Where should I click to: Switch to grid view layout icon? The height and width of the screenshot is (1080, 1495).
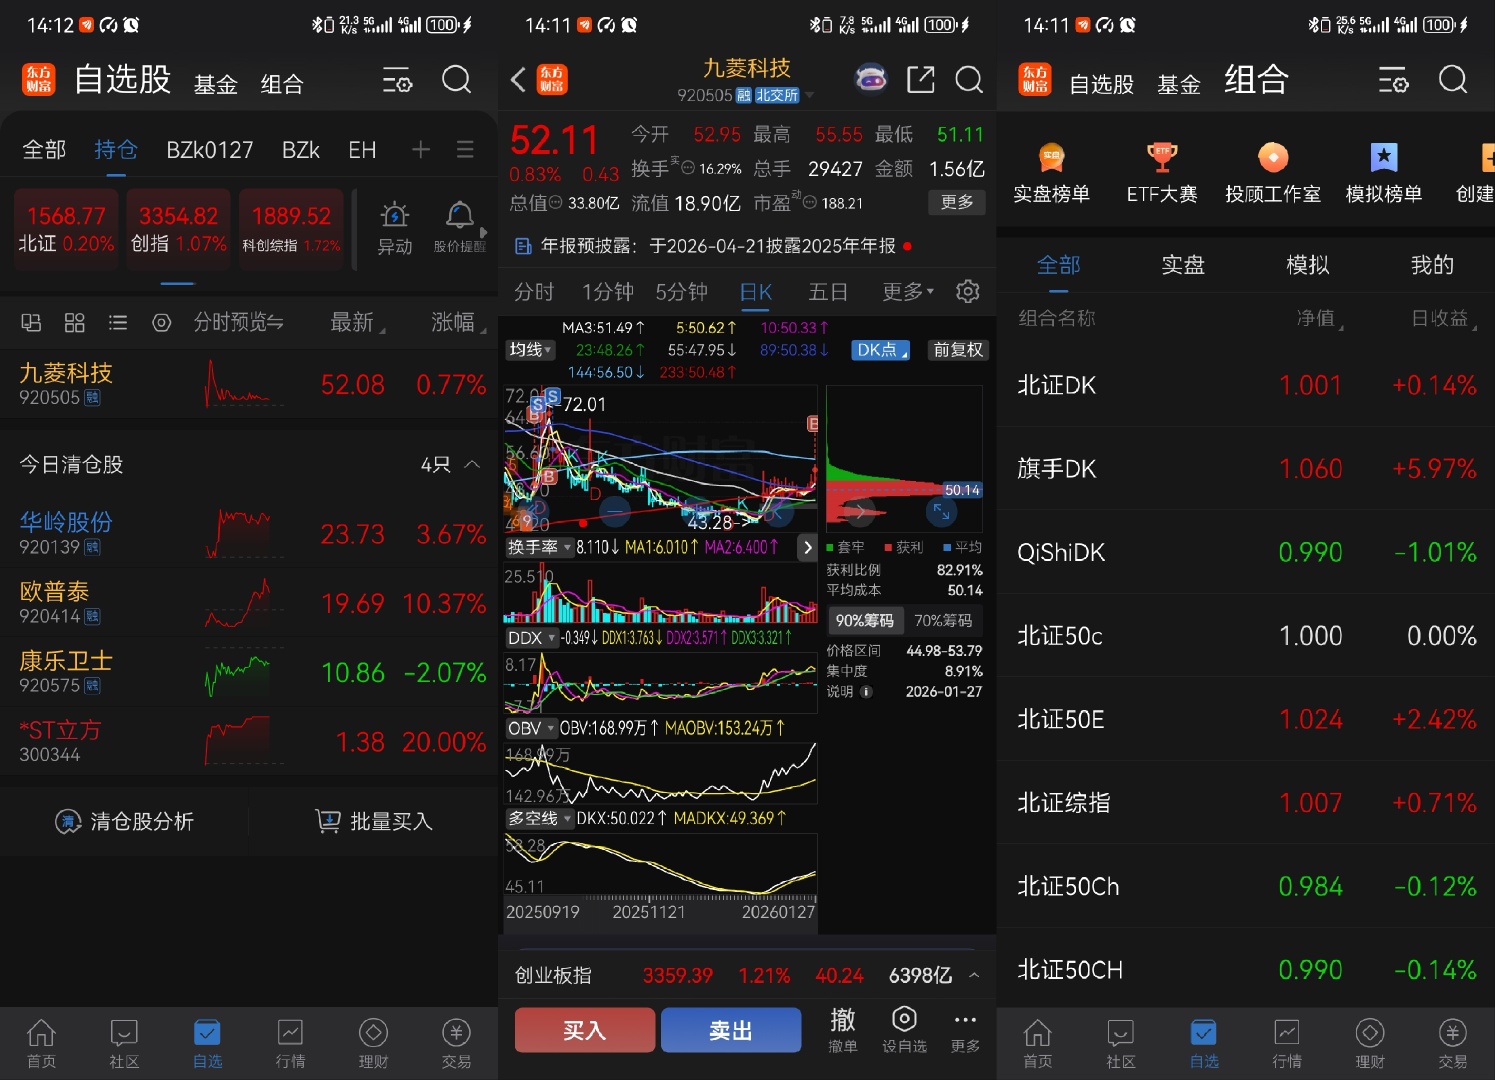point(75,322)
